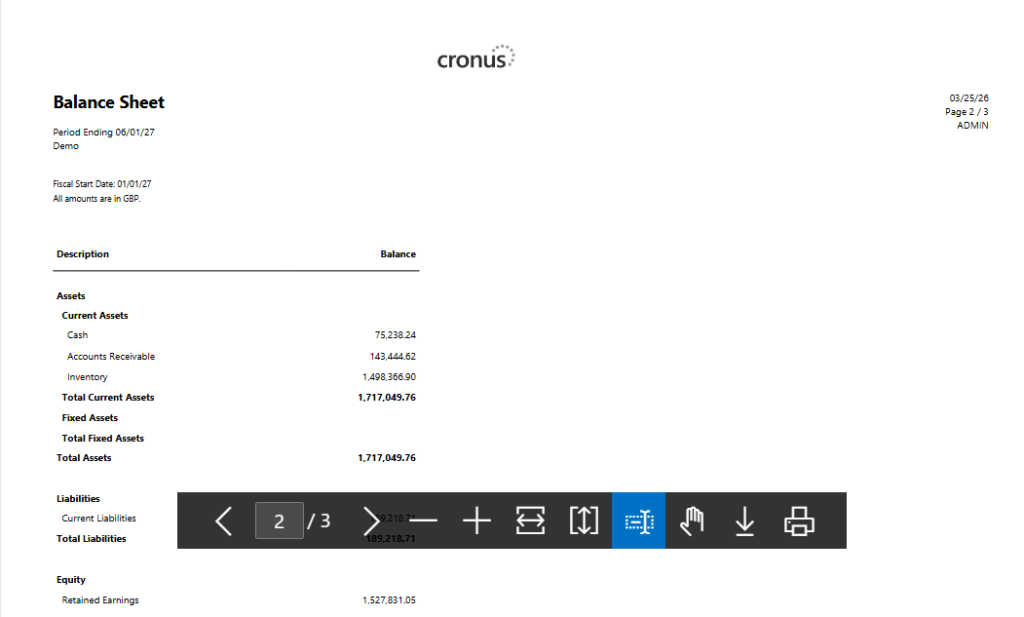Click the Description column header
Image resolution: width=1024 pixels, height=617 pixels.
[x=83, y=254]
